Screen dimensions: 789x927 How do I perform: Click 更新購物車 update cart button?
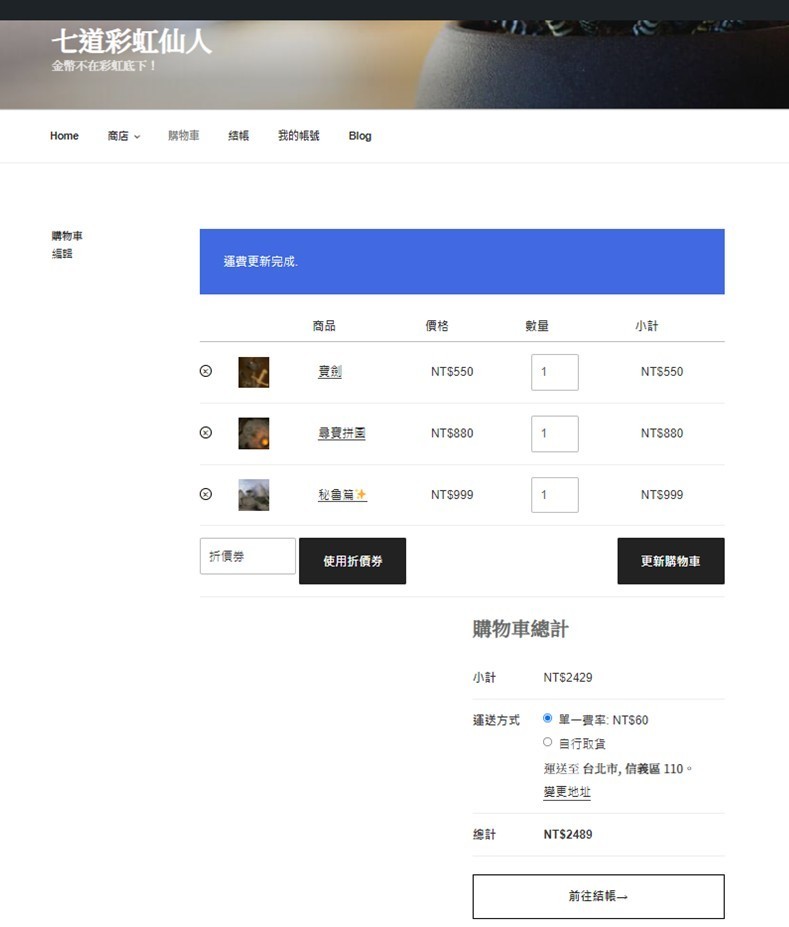point(670,561)
